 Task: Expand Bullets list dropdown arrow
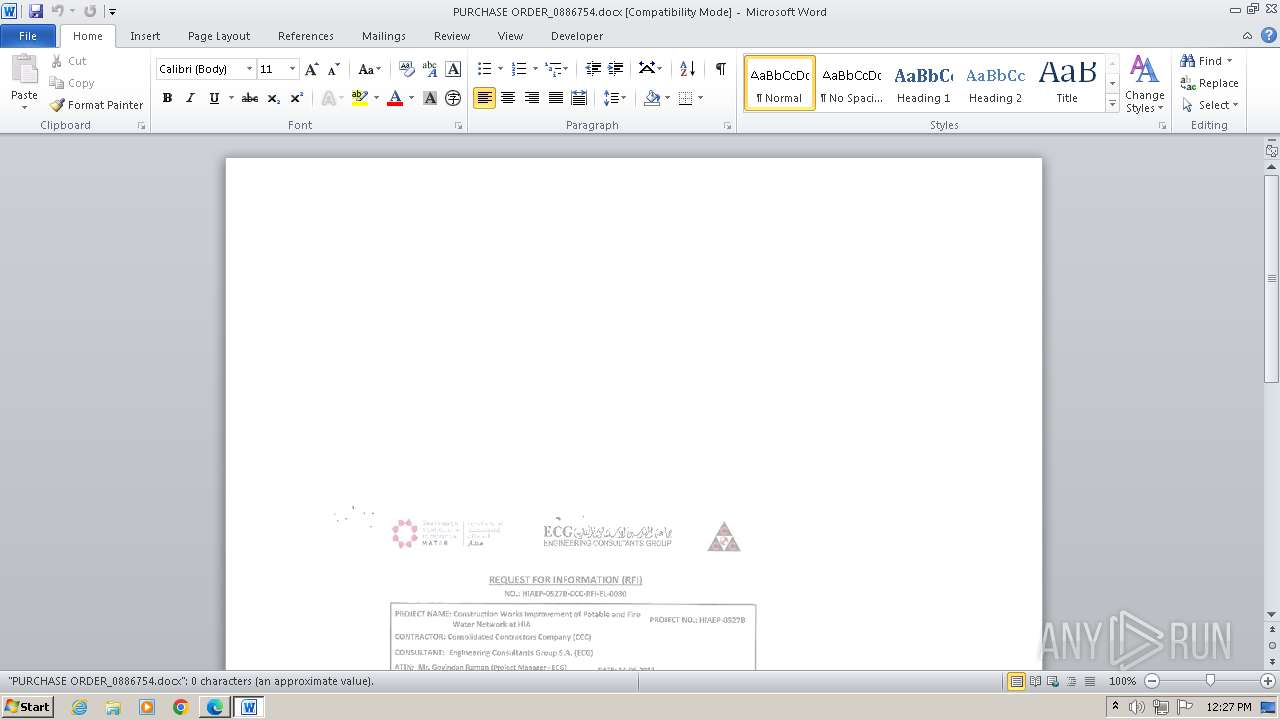pyautogui.click(x=500, y=69)
